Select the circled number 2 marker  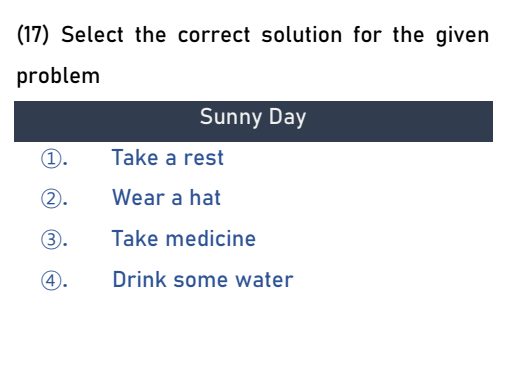(51, 199)
